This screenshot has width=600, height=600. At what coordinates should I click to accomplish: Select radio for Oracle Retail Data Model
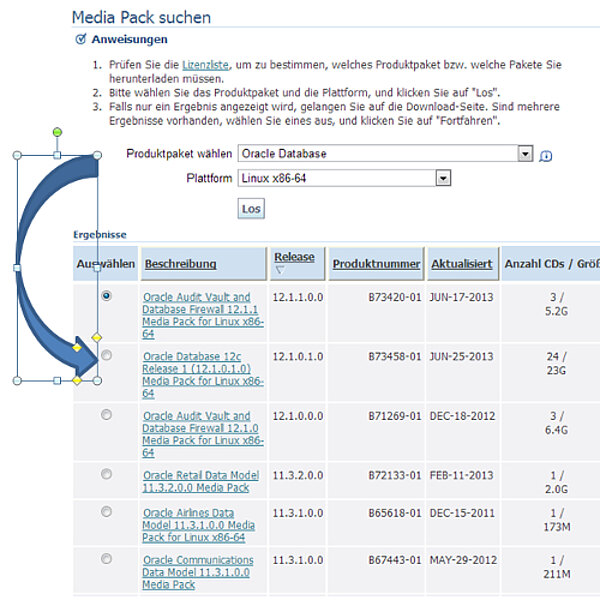click(107, 474)
